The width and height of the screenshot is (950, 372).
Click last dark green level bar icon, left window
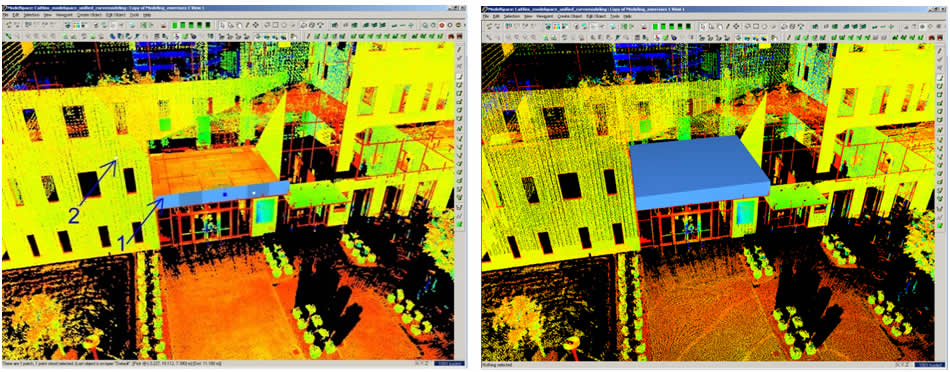pyautogui.click(x=208, y=25)
